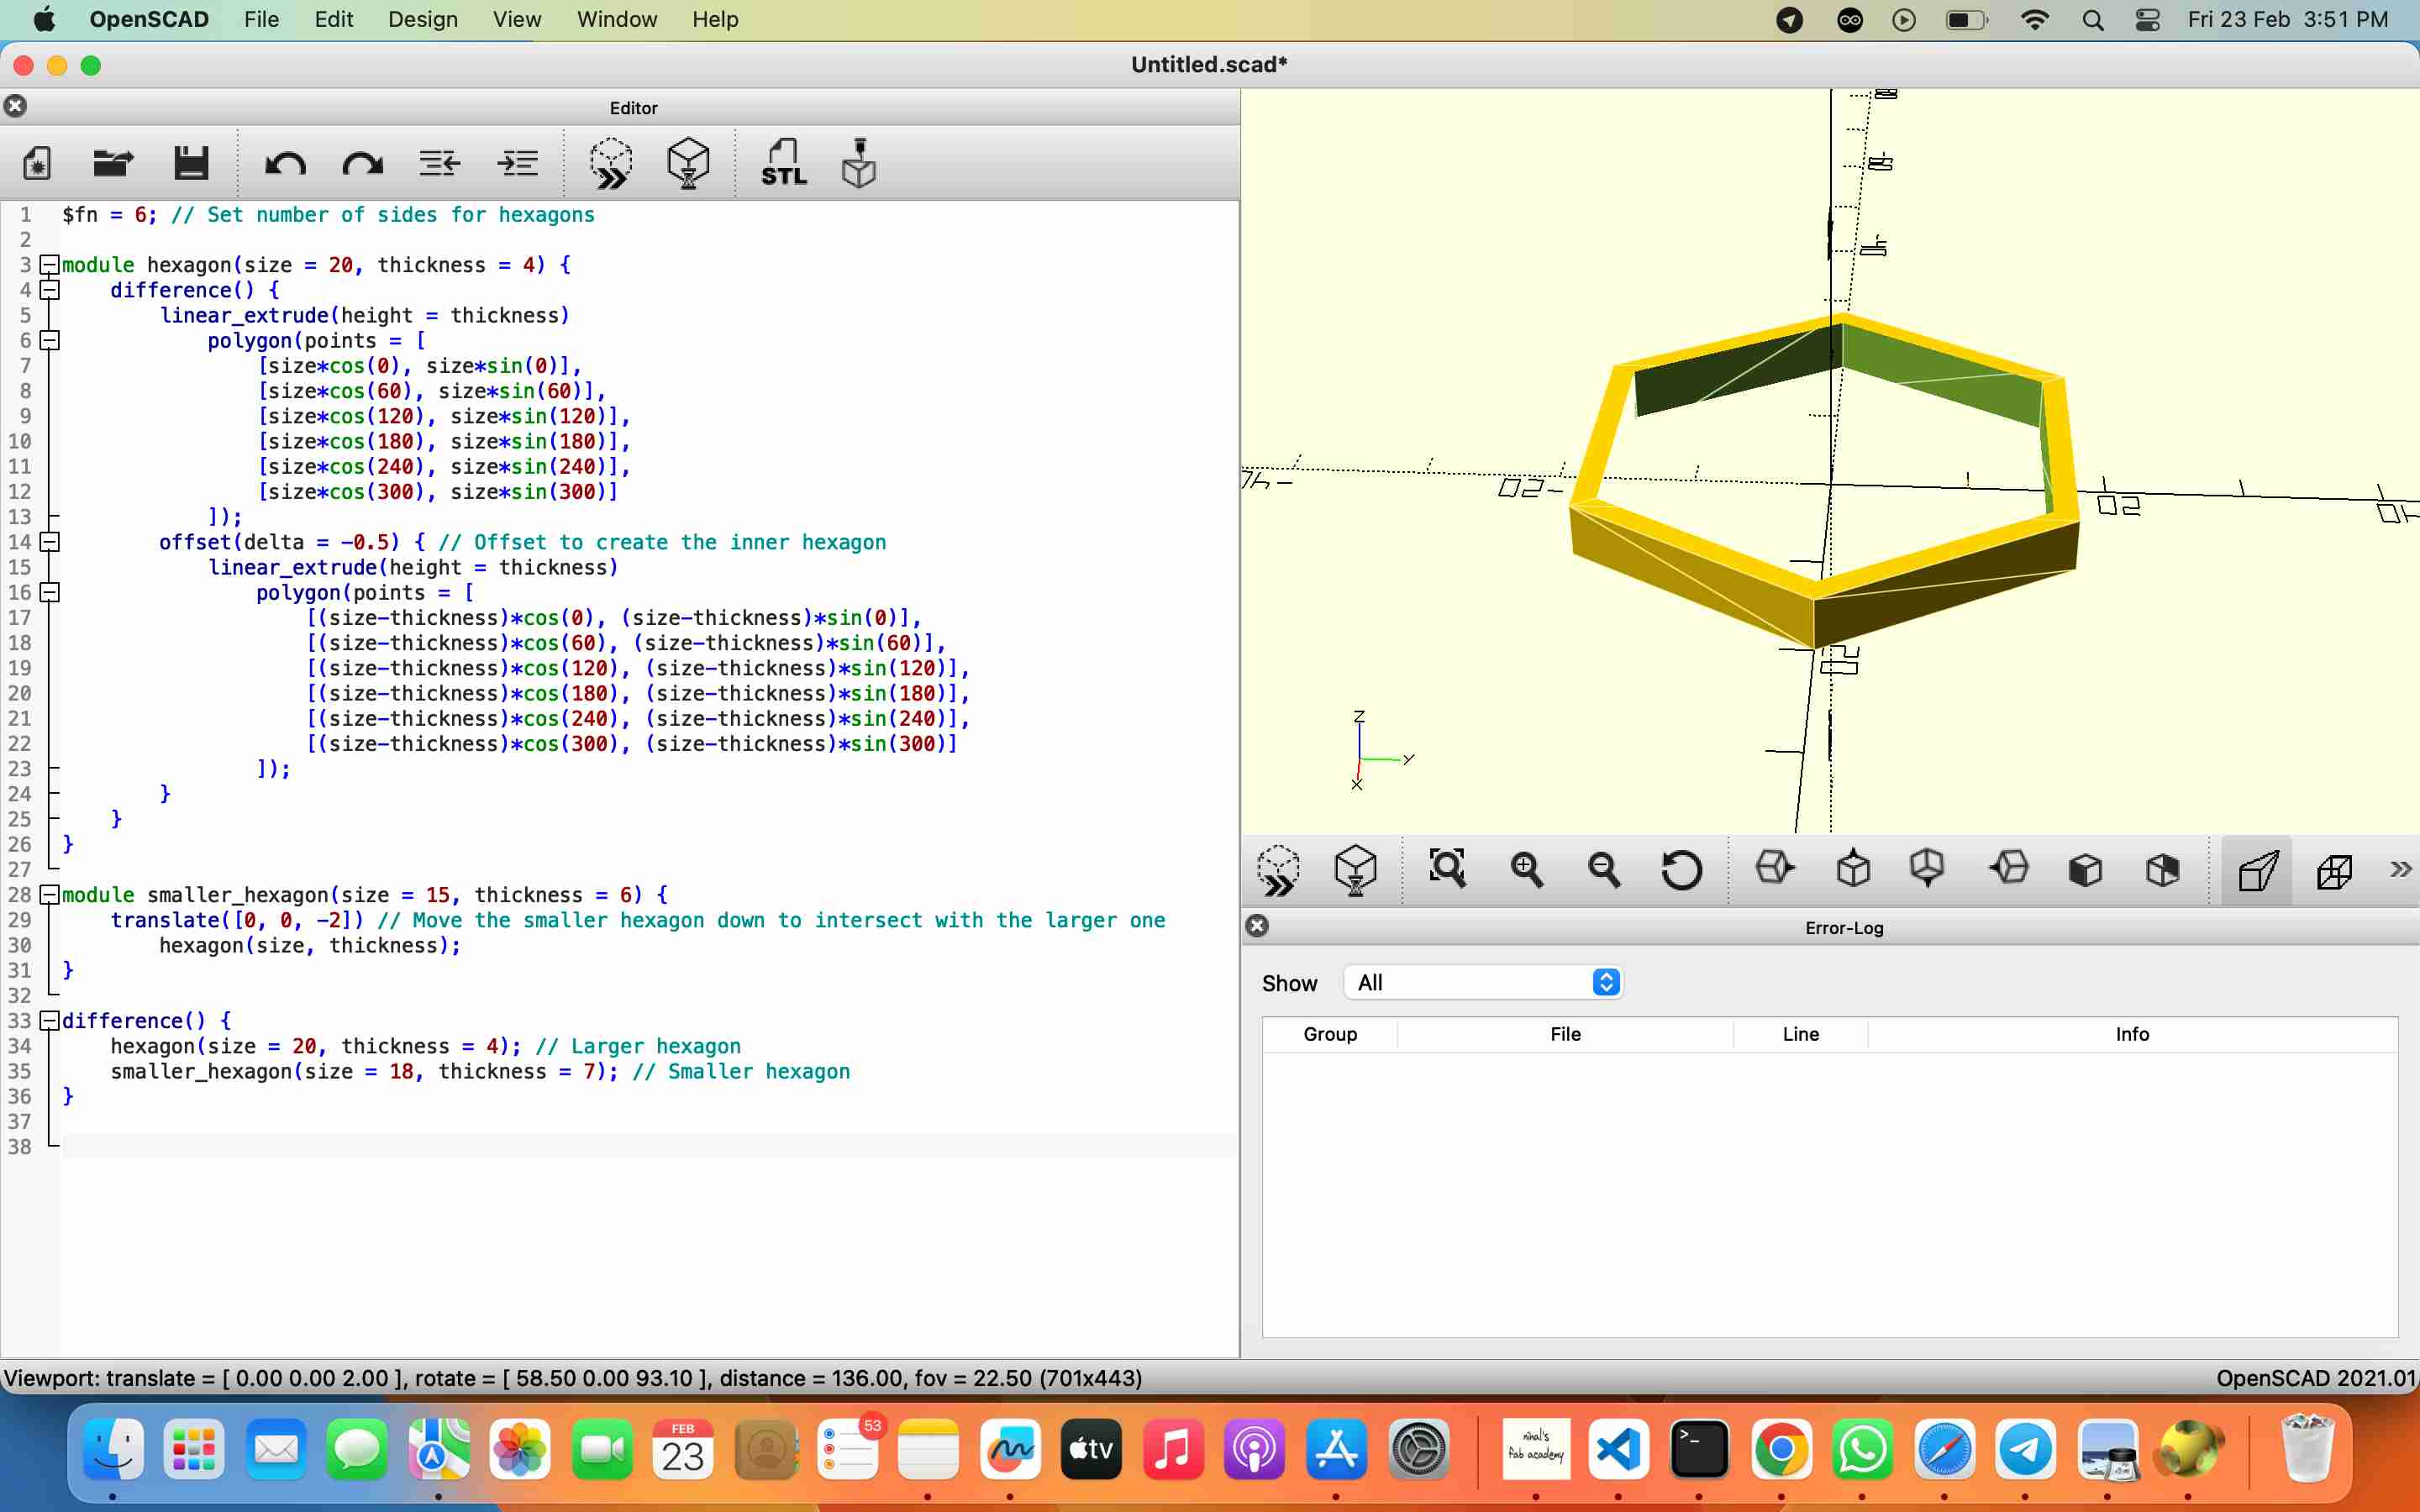
Task: Click the 3D print preview icon
Action: 857,162
